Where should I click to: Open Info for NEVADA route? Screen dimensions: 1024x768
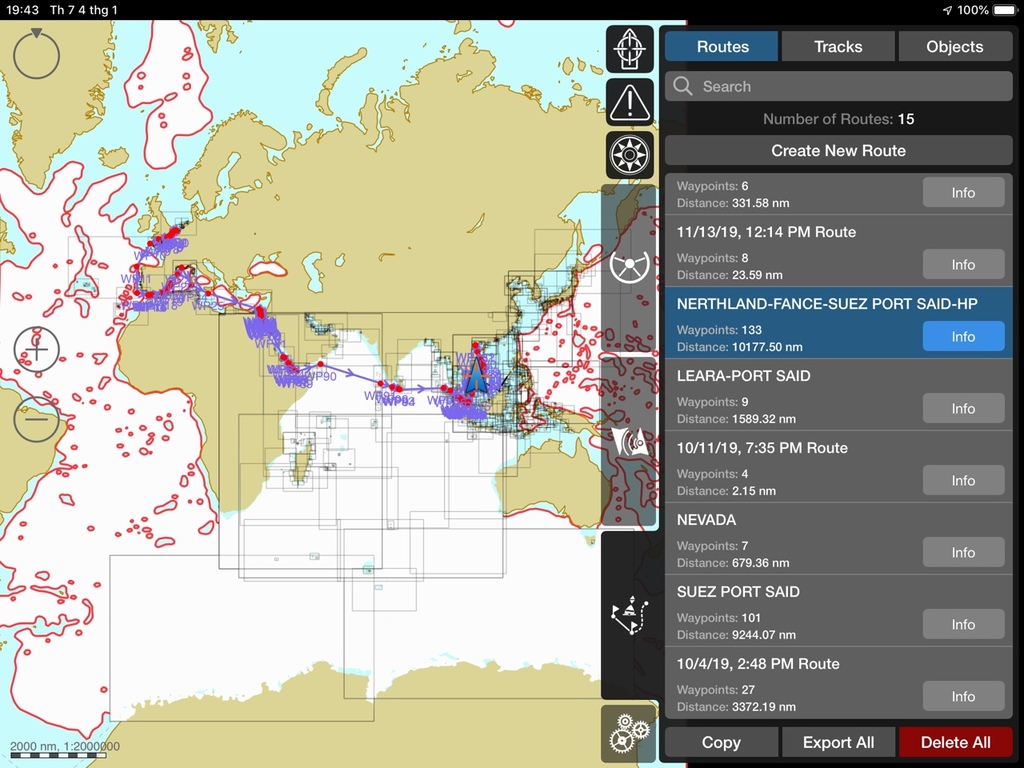(962, 553)
